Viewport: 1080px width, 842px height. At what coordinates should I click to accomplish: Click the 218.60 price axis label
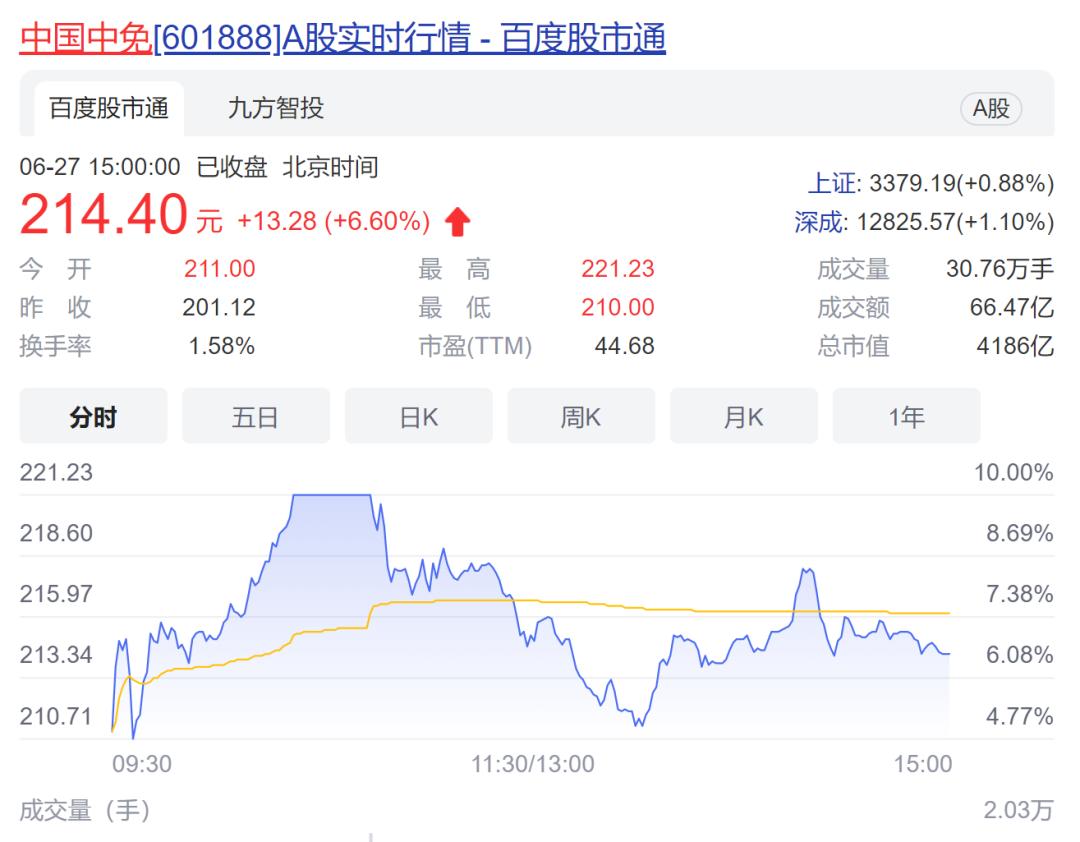tap(56, 533)
